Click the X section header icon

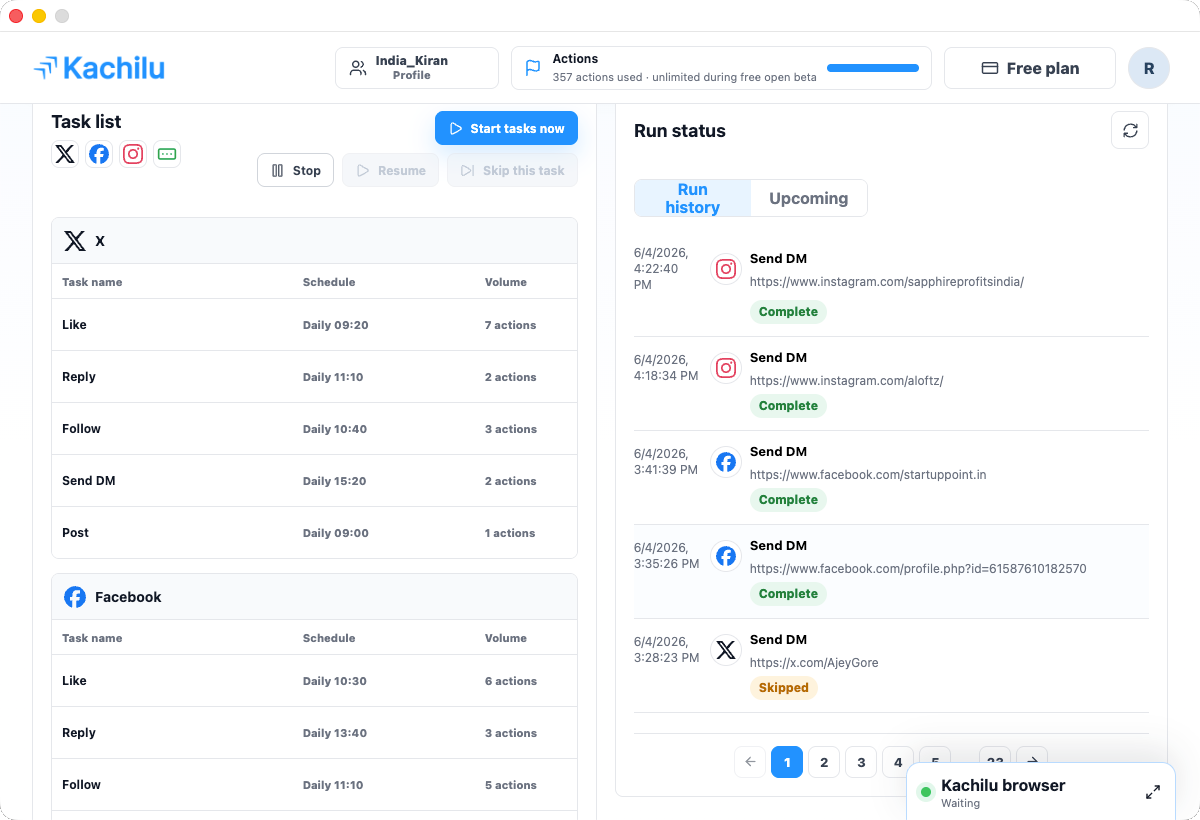tap(75, 241)
